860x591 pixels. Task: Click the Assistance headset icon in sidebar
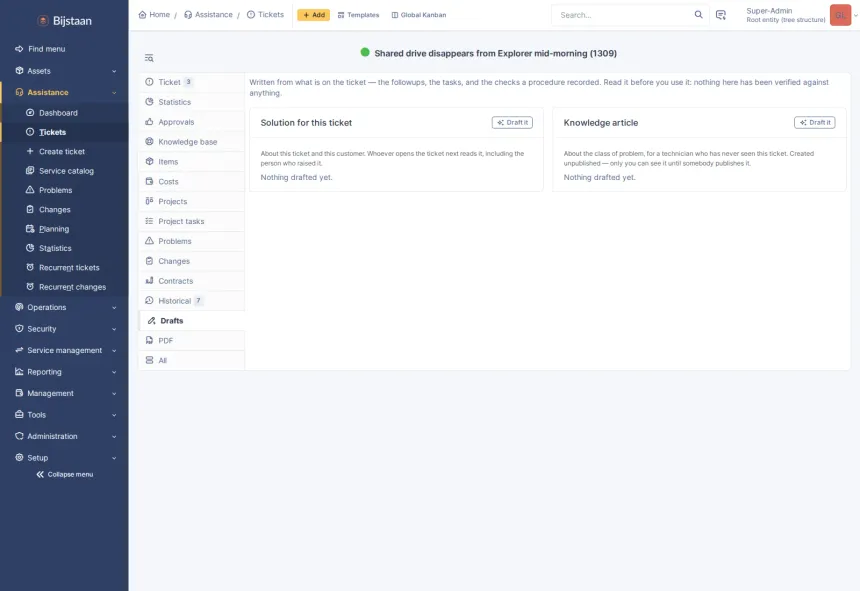point(19,92)
